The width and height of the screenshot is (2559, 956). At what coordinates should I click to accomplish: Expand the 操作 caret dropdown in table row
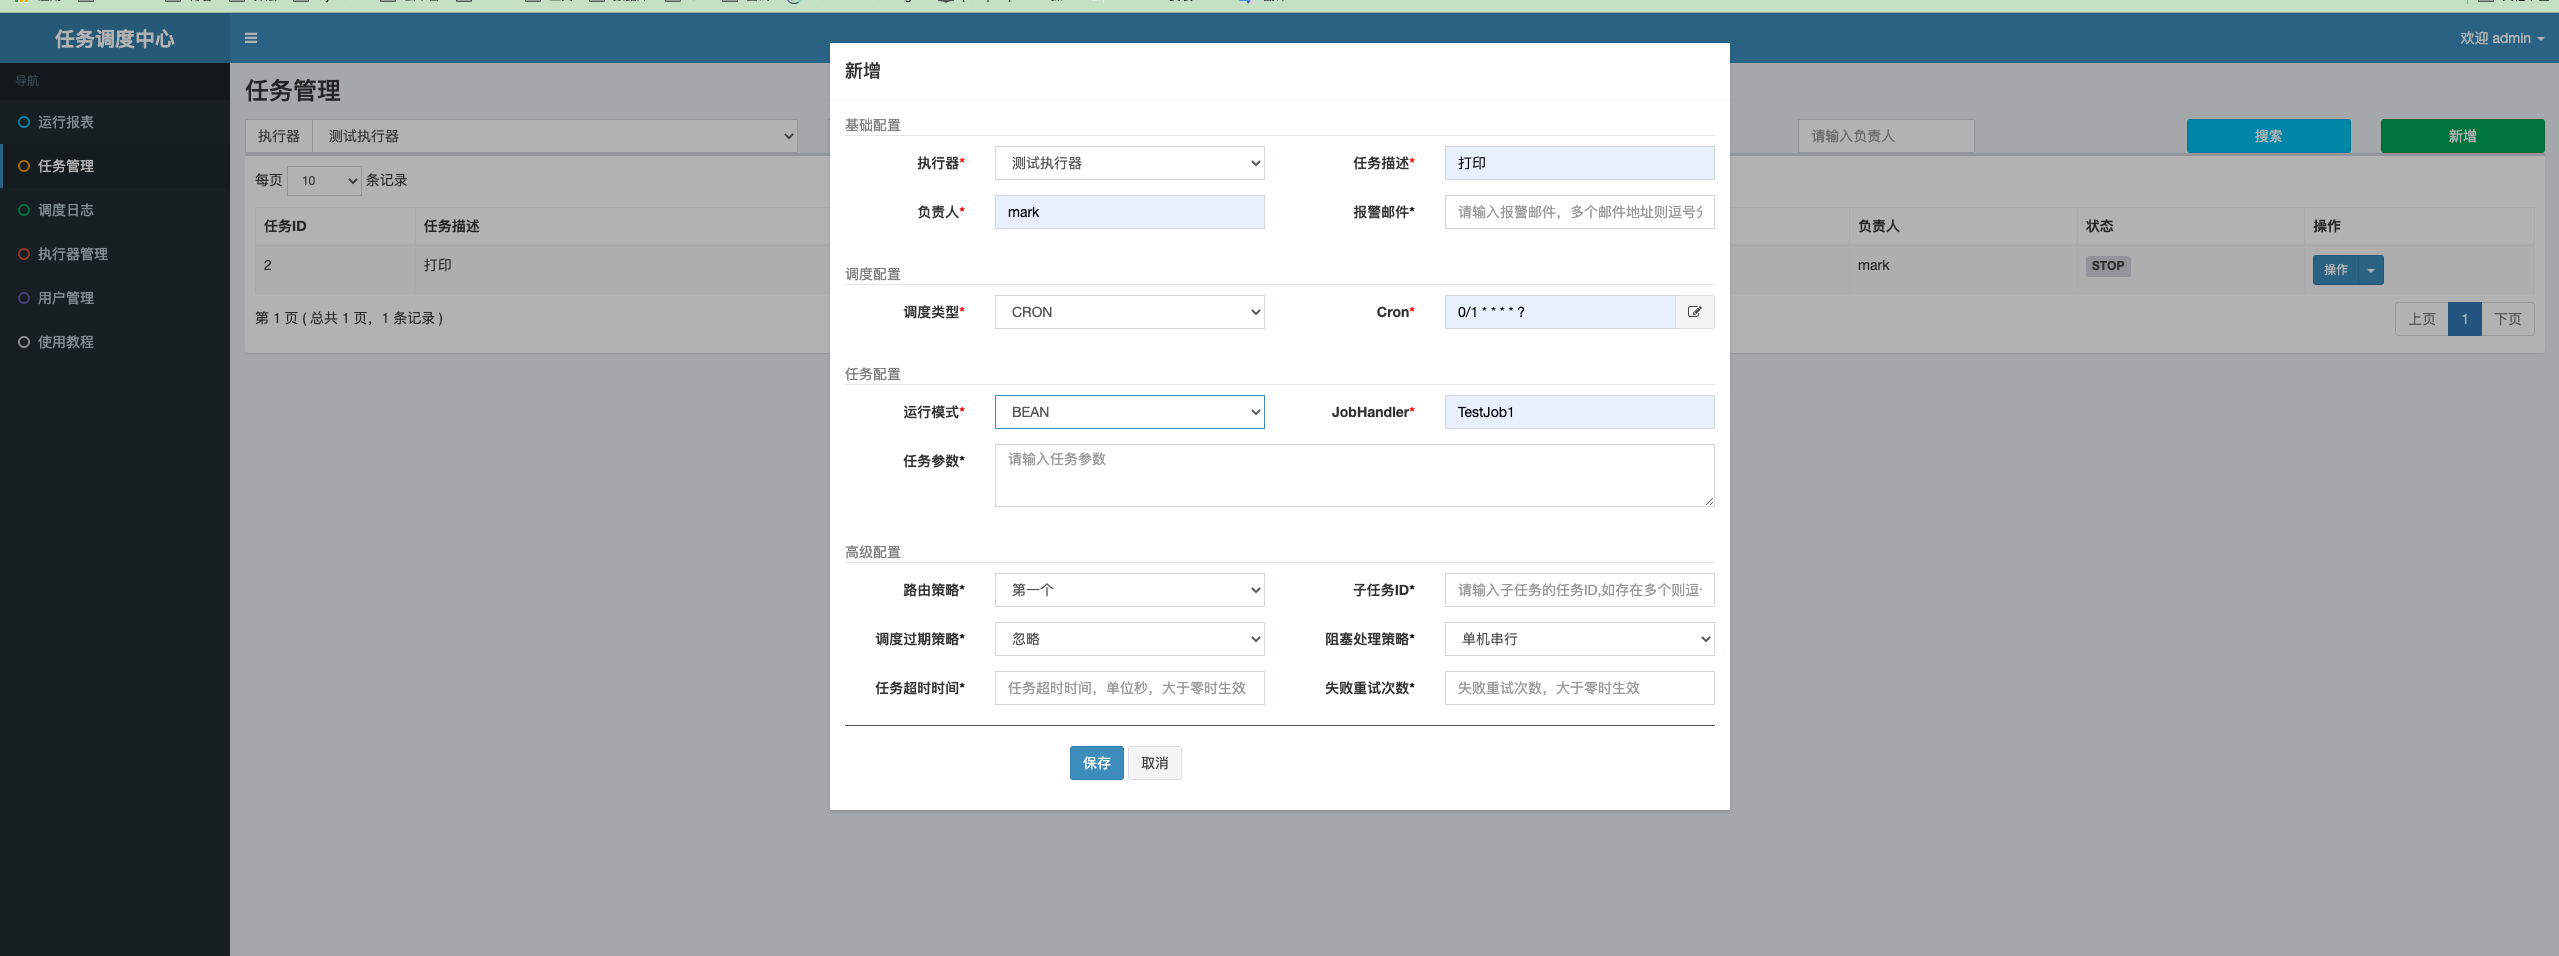click(2370, 270)
